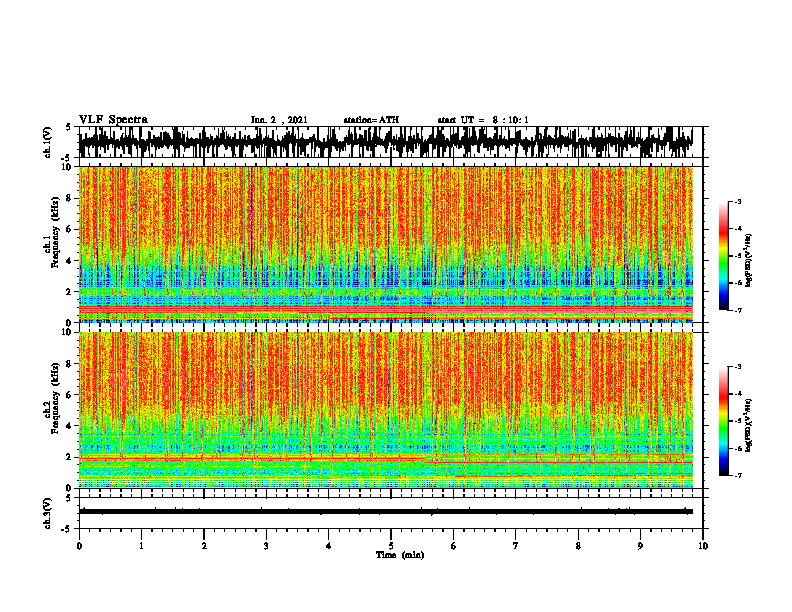Click the -7 label on ch.2 color scale
The image size is (792, 612).
pos(737,475)
